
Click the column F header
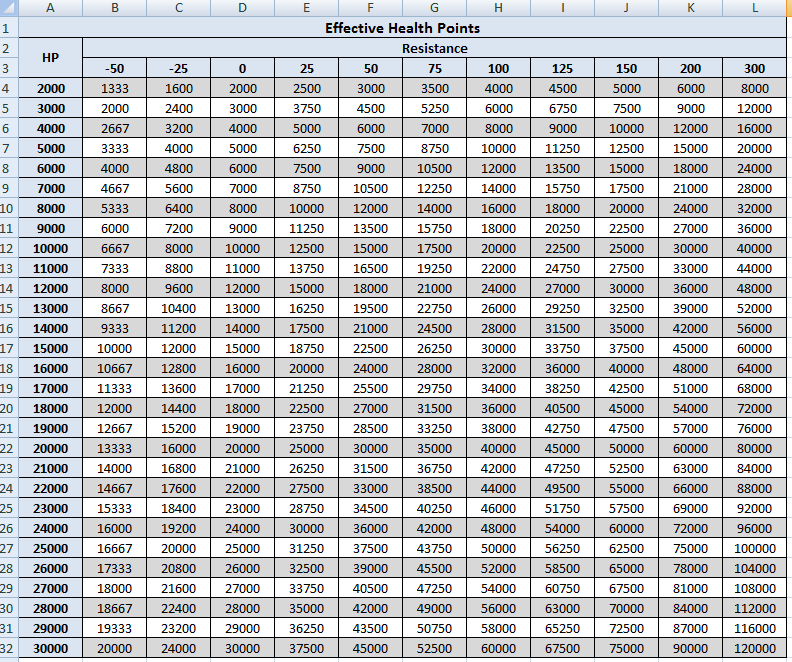(370, 9)
